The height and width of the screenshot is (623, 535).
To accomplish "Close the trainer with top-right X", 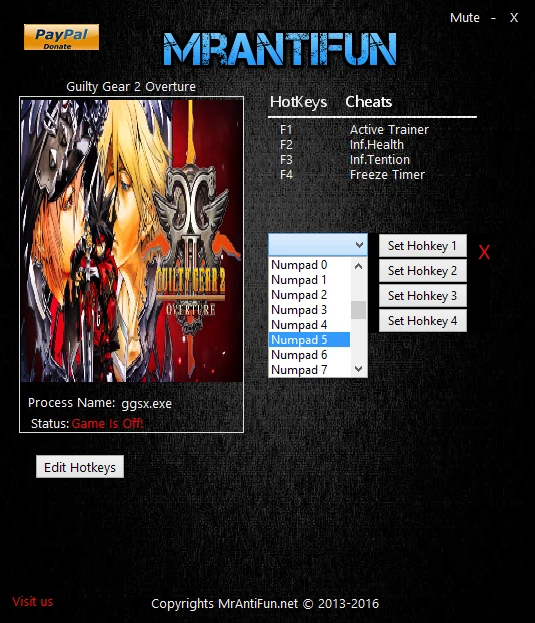I will 514,18.
